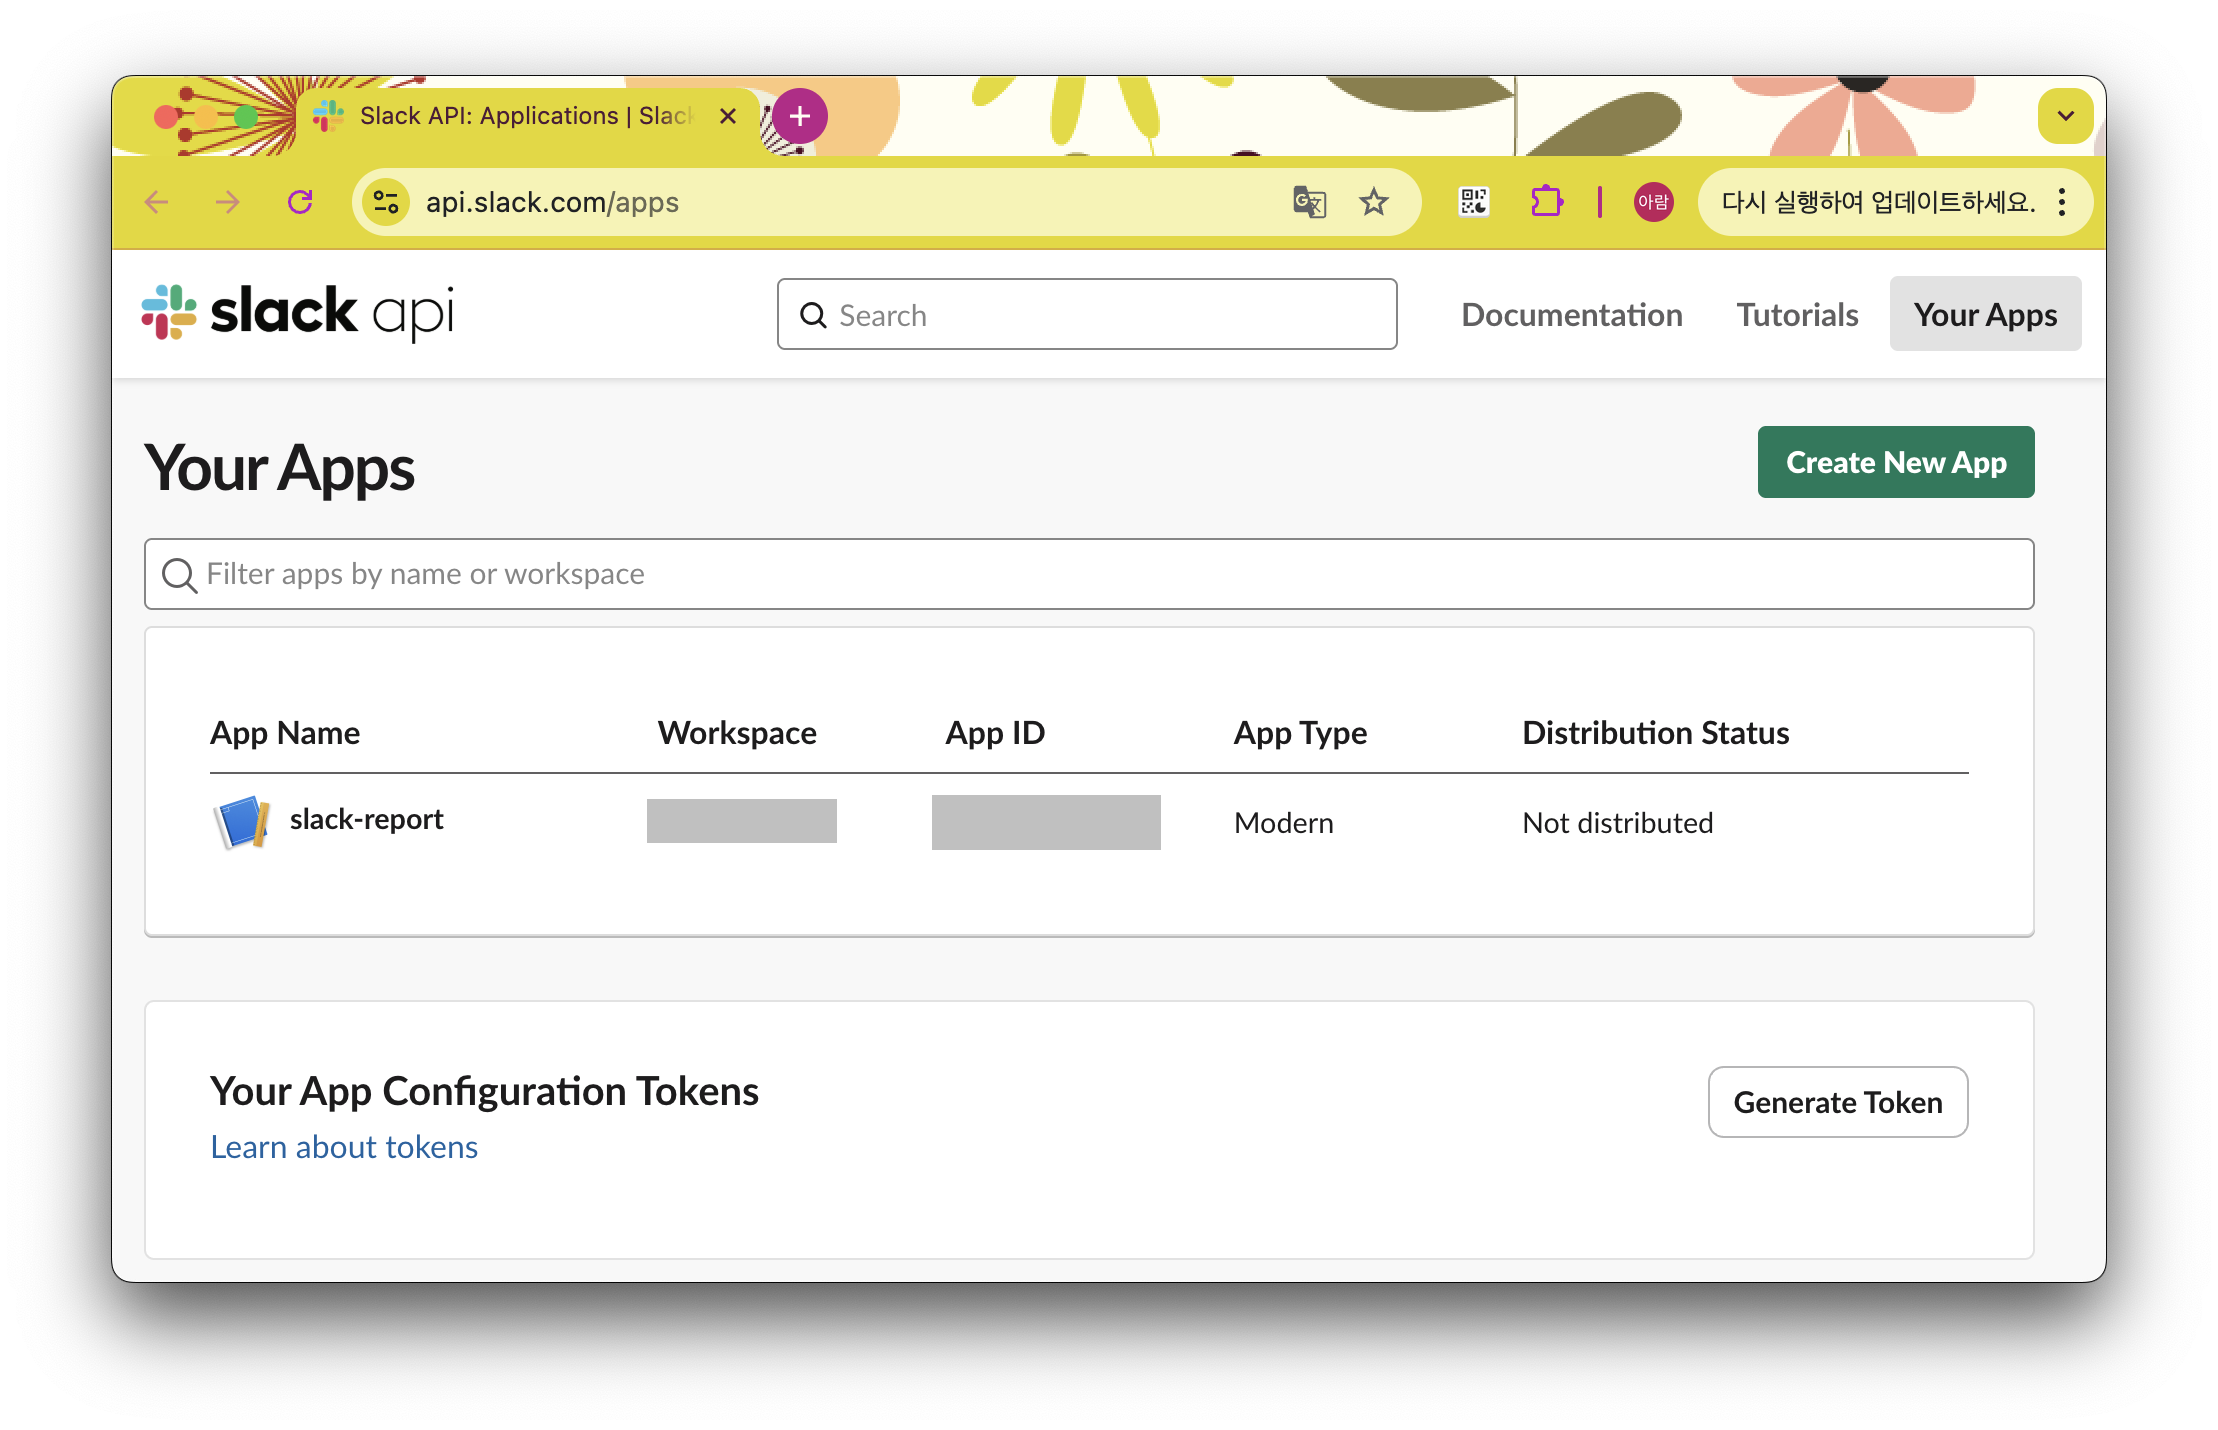Open Chrome three-dot menu
This screenshot has height=1430, width=2218.
click(x=2062, y=202)
